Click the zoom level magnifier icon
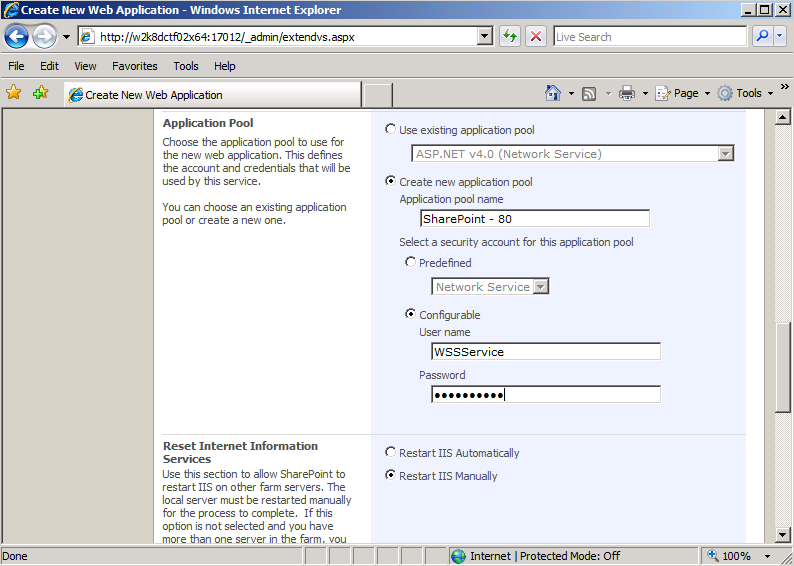 (712, 555)
